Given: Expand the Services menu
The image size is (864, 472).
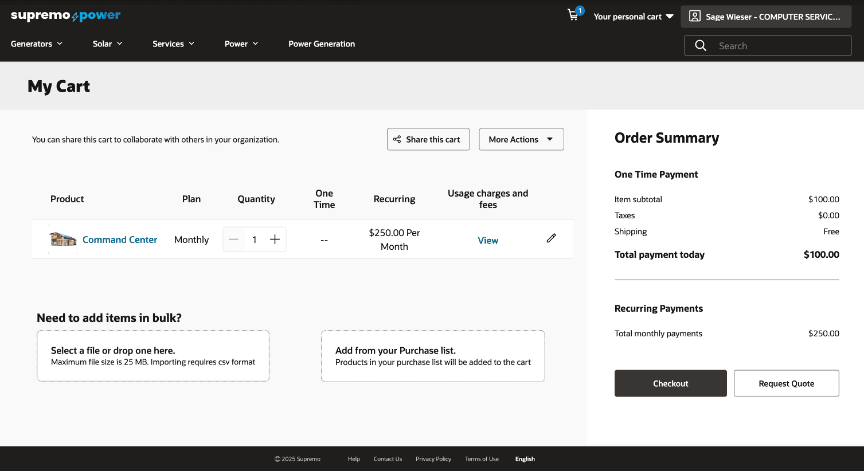Looking at the screenshot, I should click(x=174, y=44).
